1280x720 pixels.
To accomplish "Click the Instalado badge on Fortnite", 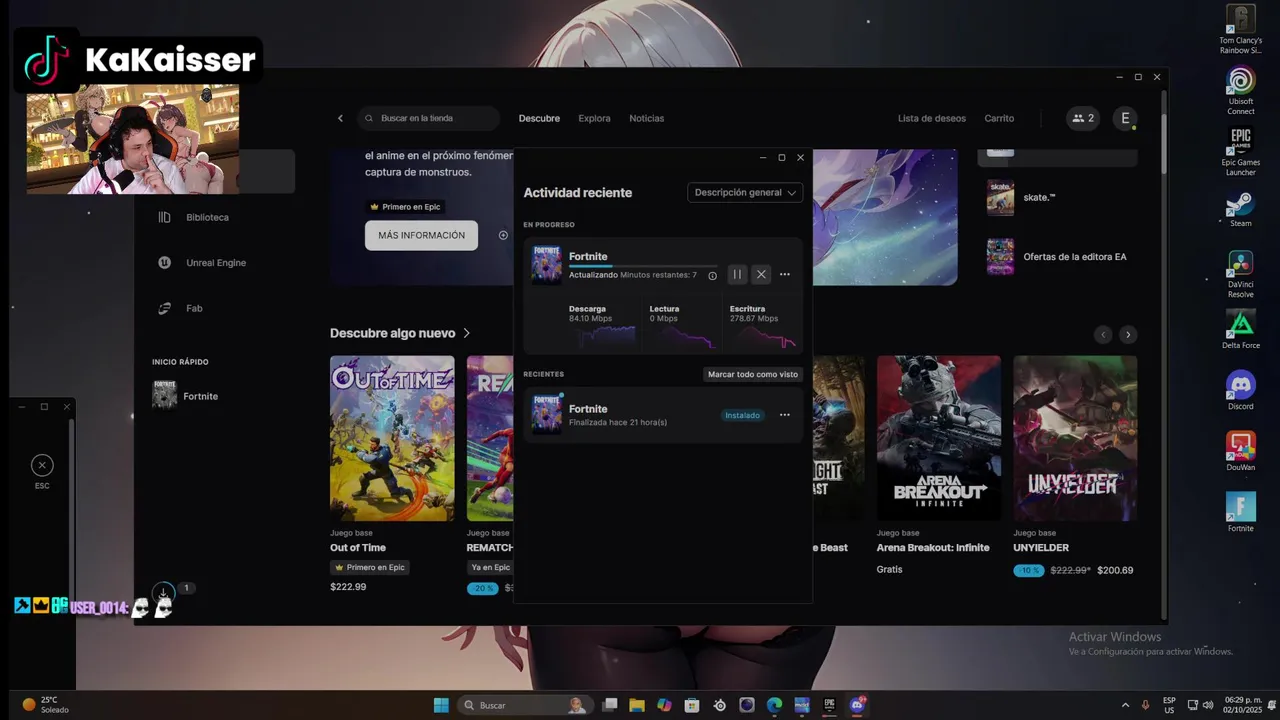I will tap(742, 415).
